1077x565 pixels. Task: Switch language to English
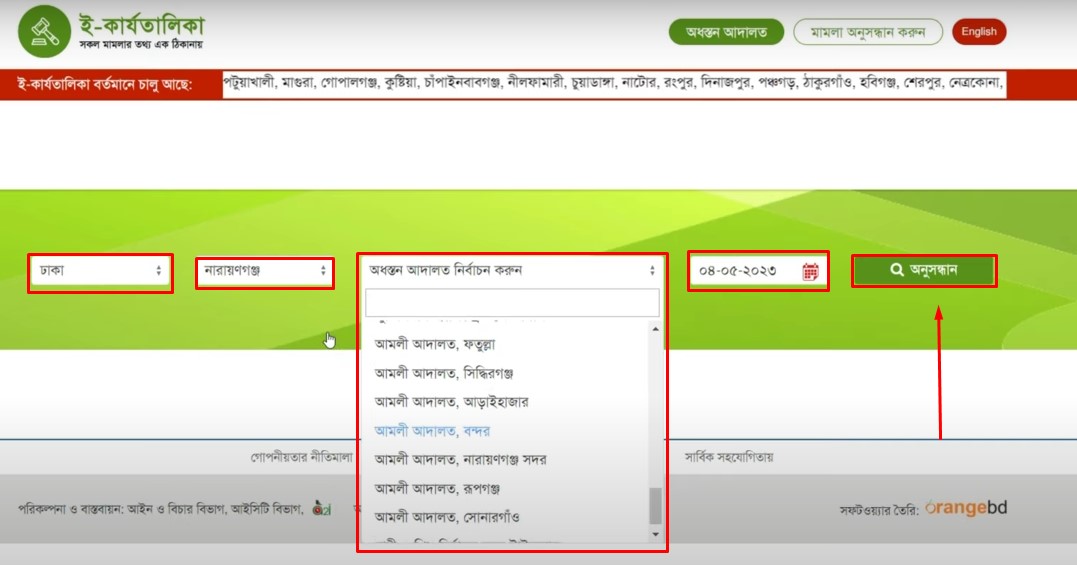(978, 32)
